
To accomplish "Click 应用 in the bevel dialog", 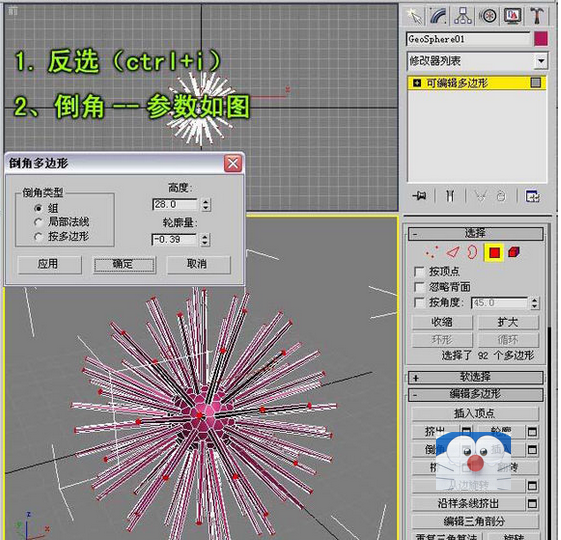I will point(50,265).
